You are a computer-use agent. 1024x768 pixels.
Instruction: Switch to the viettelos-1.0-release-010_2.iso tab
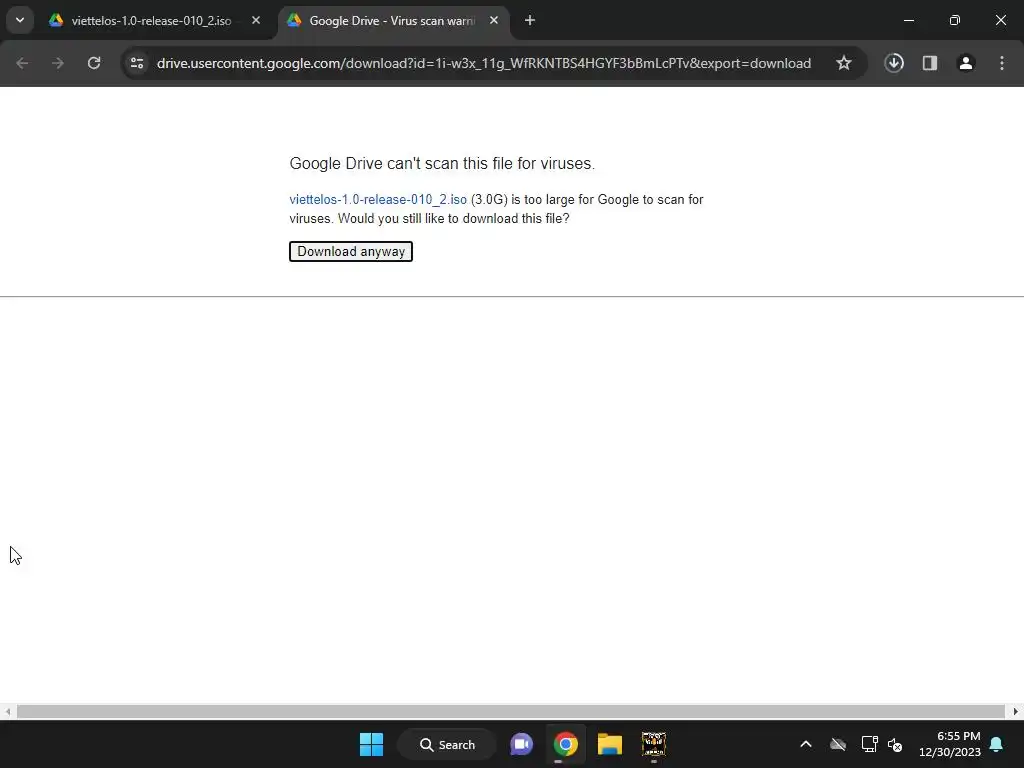(x=152, y=21)
